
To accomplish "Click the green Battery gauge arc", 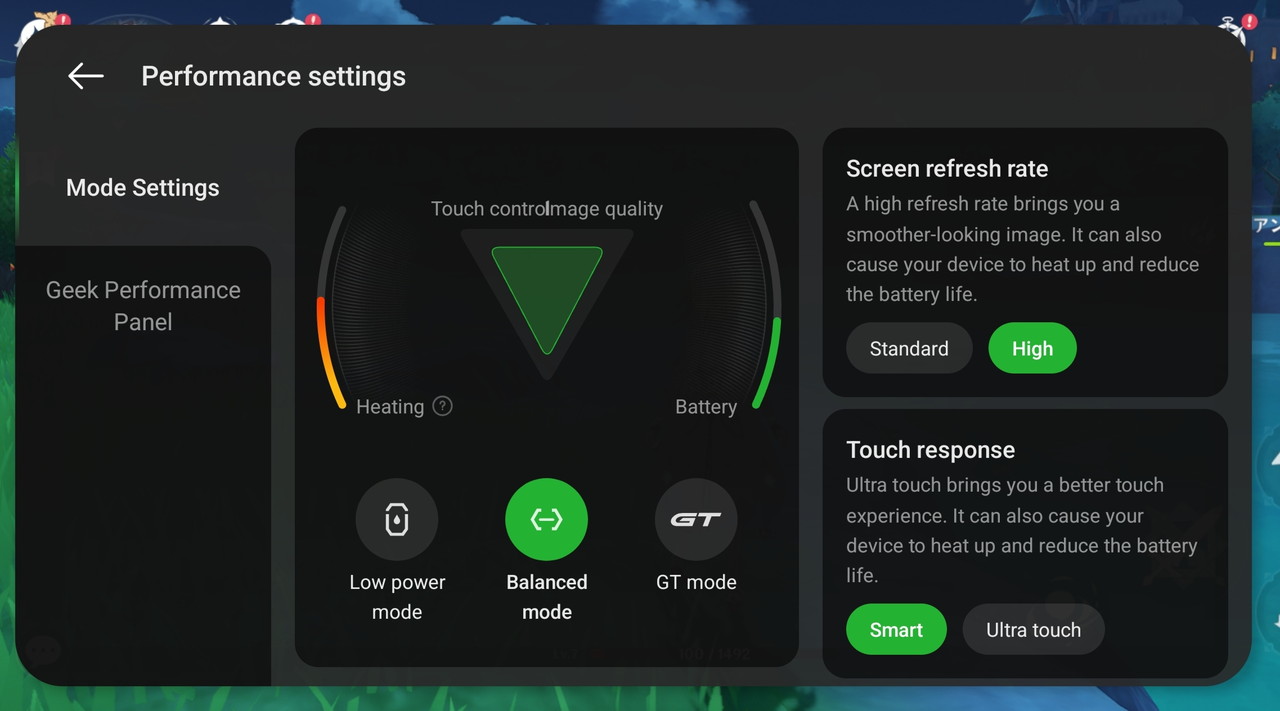I will tap(771, 358).
